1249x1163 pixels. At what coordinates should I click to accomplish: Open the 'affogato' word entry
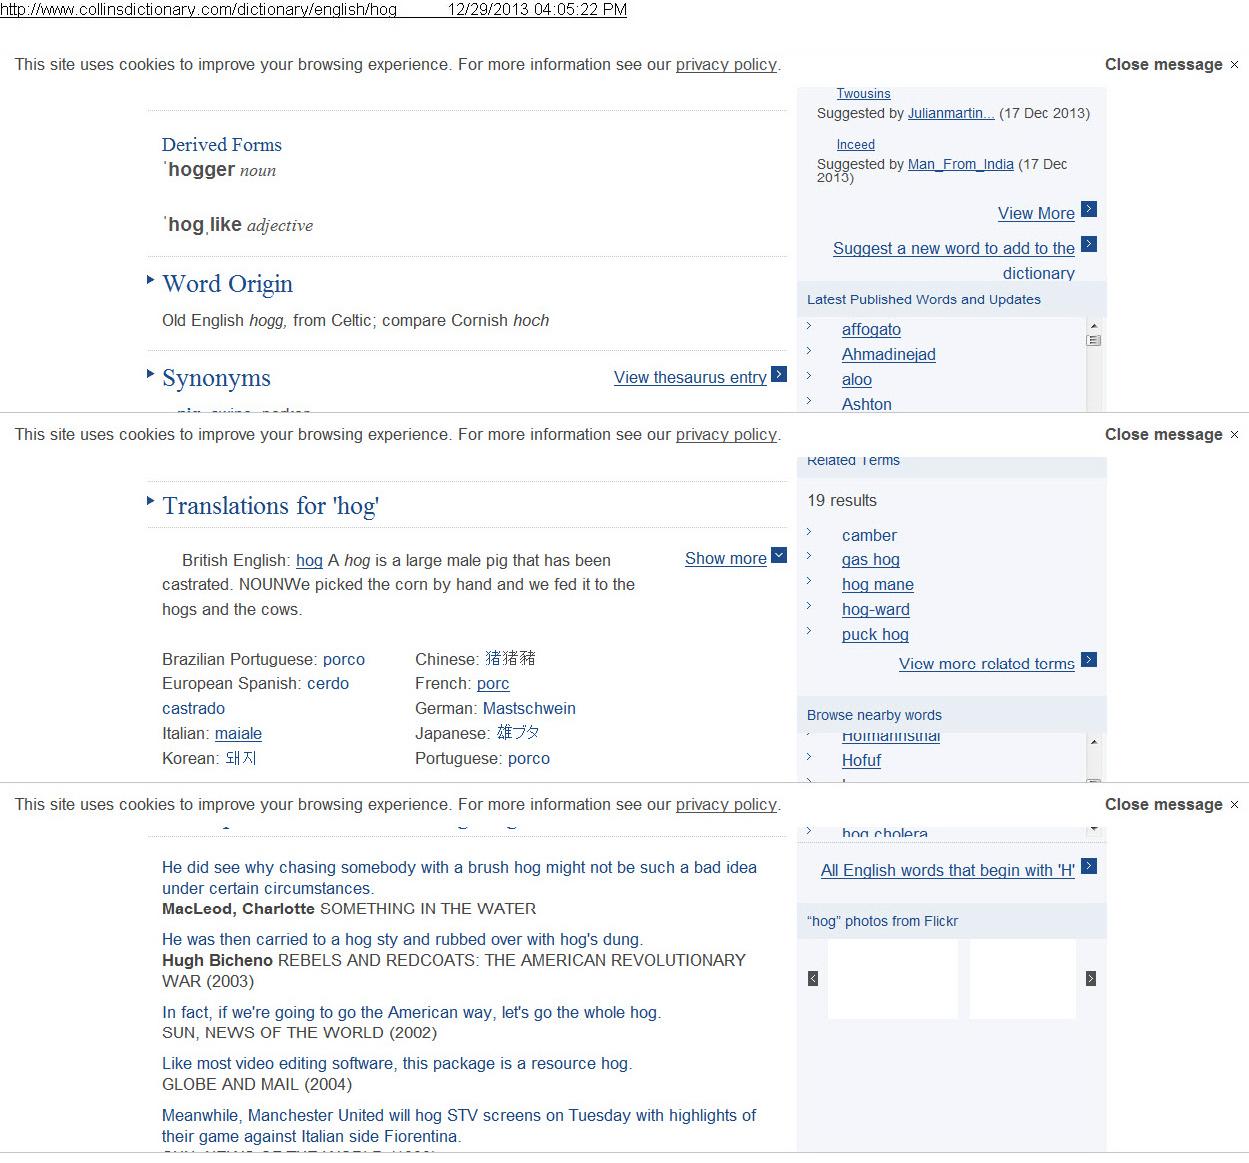click(871, 330)
